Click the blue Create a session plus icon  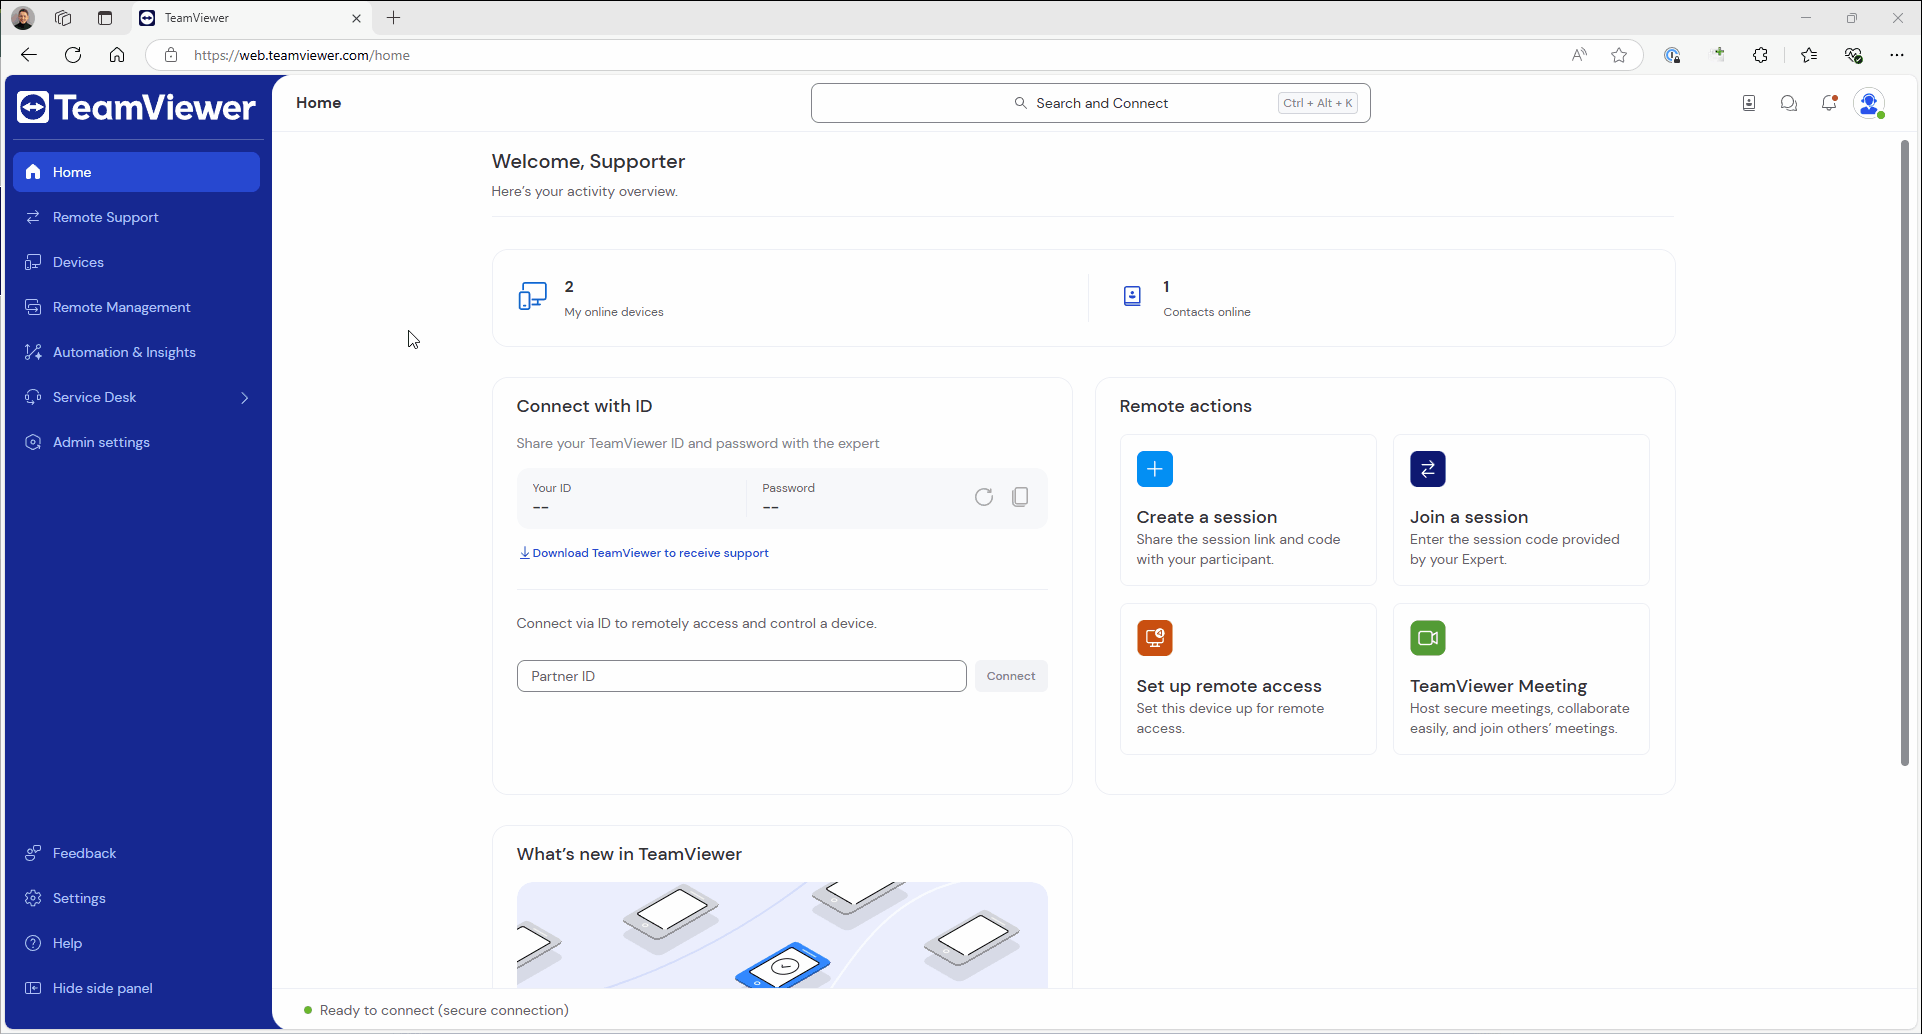(x=1154, y=469)
